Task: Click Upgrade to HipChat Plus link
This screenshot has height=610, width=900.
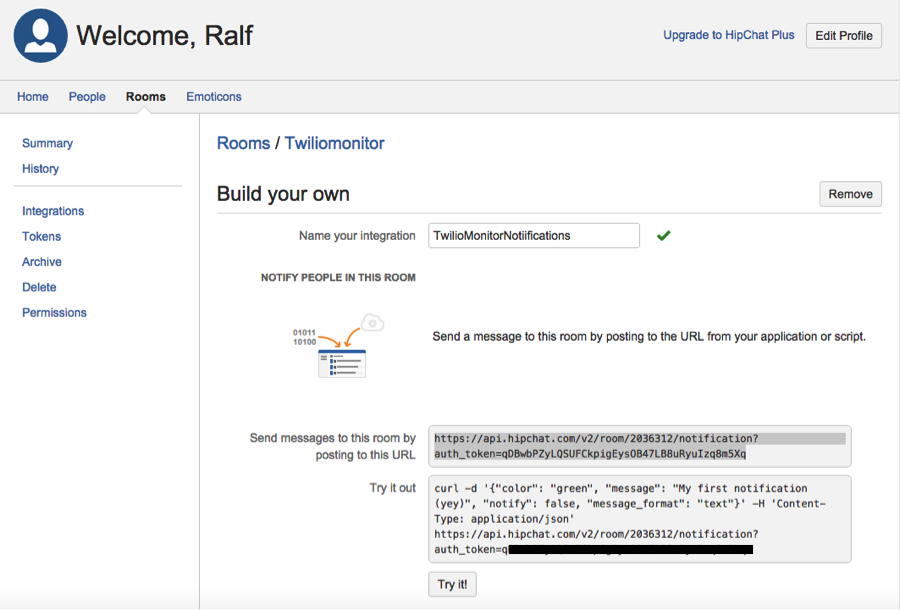Action: (x=729, y=35)
